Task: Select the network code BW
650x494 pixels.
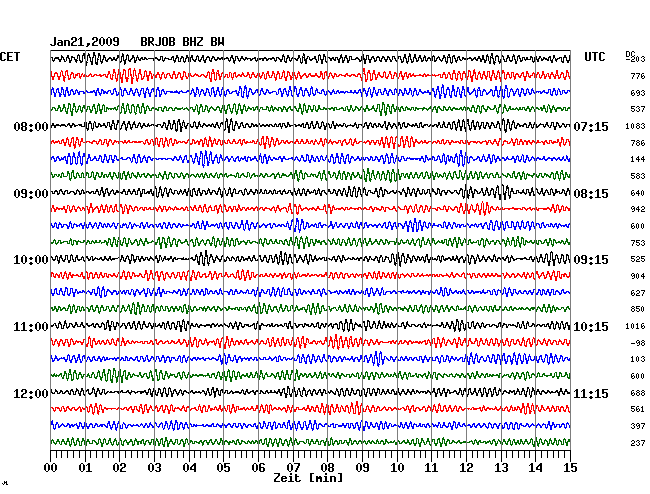Action: pos(217,42)
